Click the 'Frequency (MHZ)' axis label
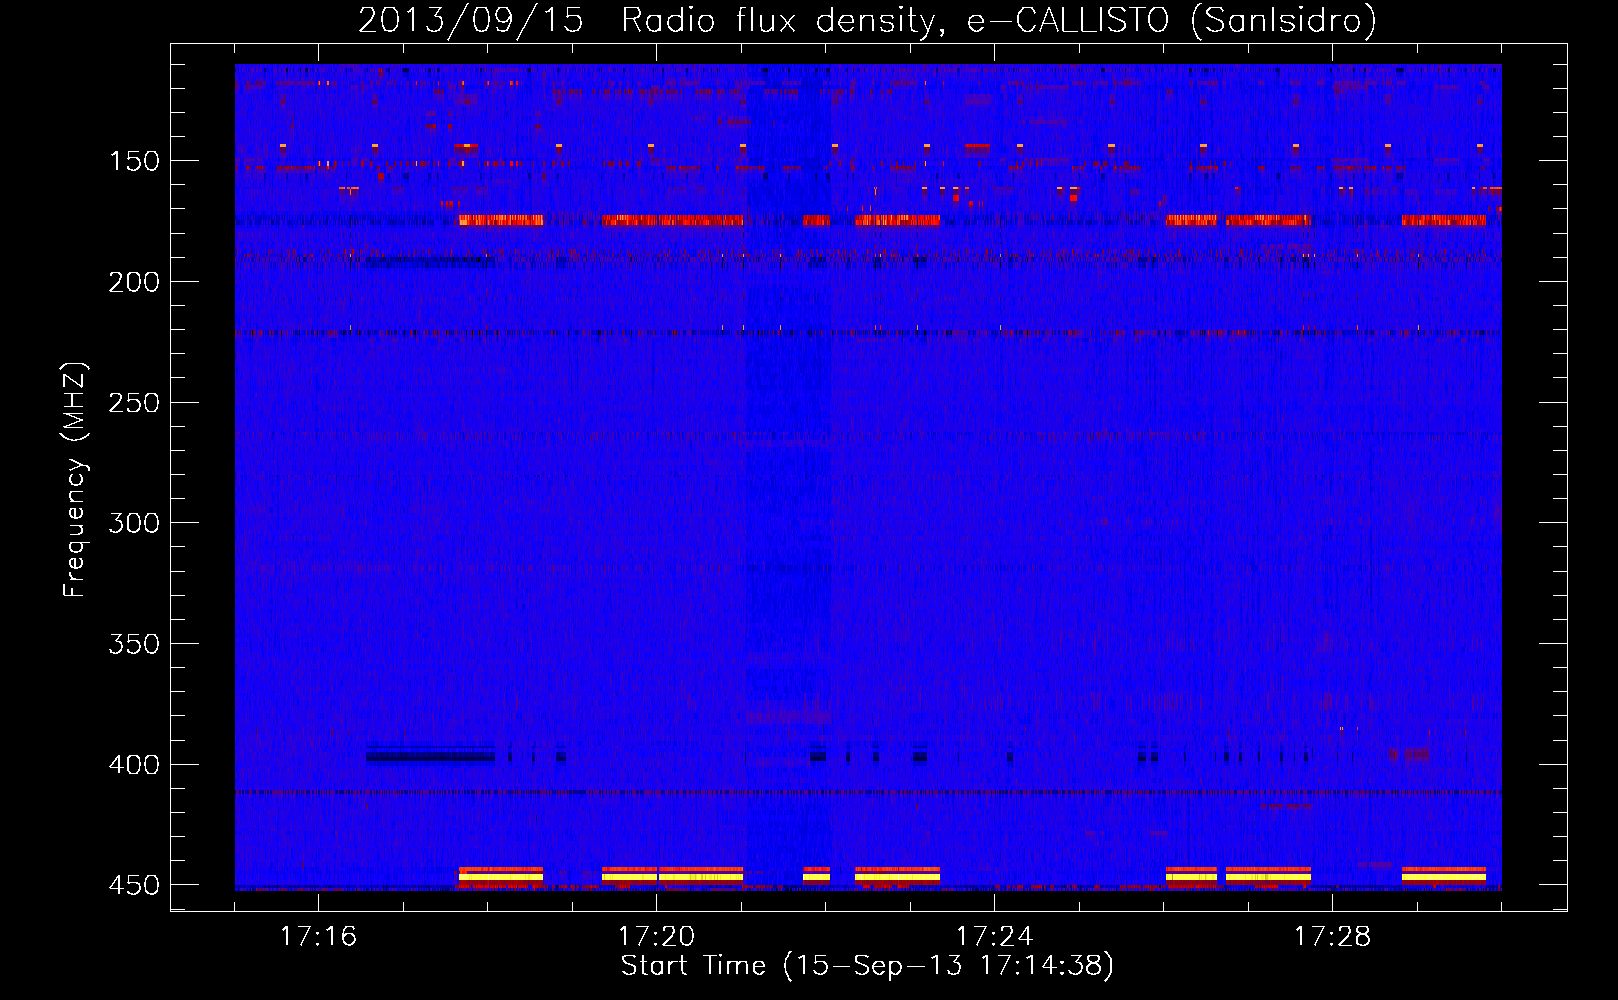 (75, 480)
